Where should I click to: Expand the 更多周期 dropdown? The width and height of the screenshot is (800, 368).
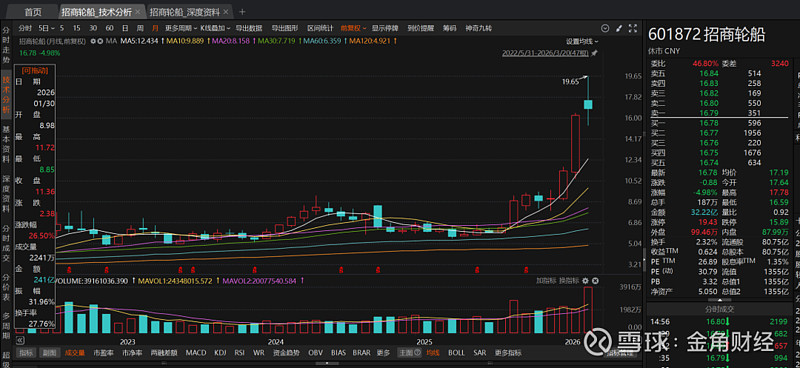point(181,28)
